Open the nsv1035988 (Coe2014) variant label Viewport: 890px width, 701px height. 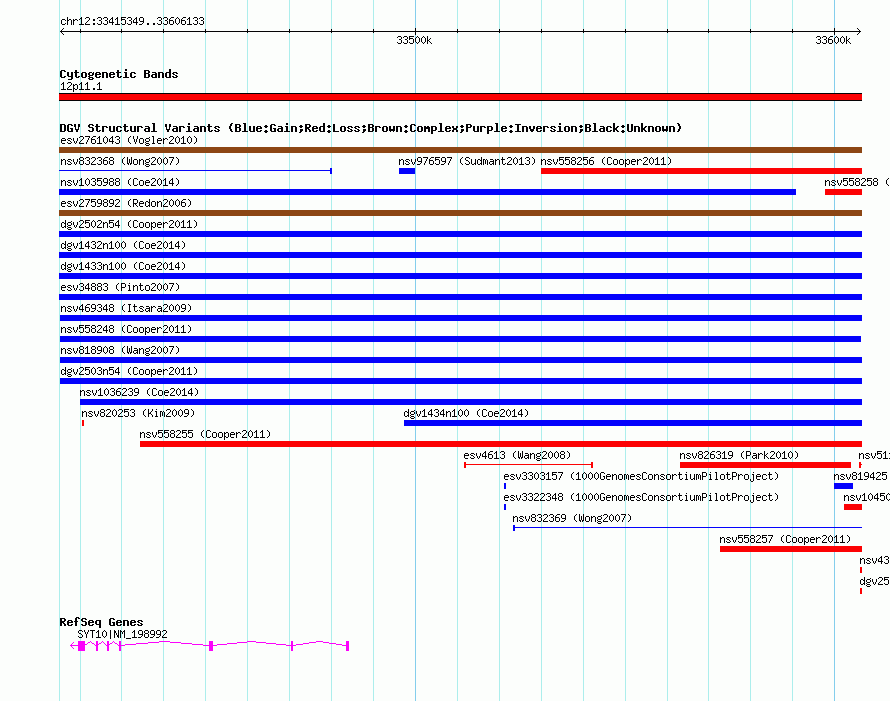point(120,182)
